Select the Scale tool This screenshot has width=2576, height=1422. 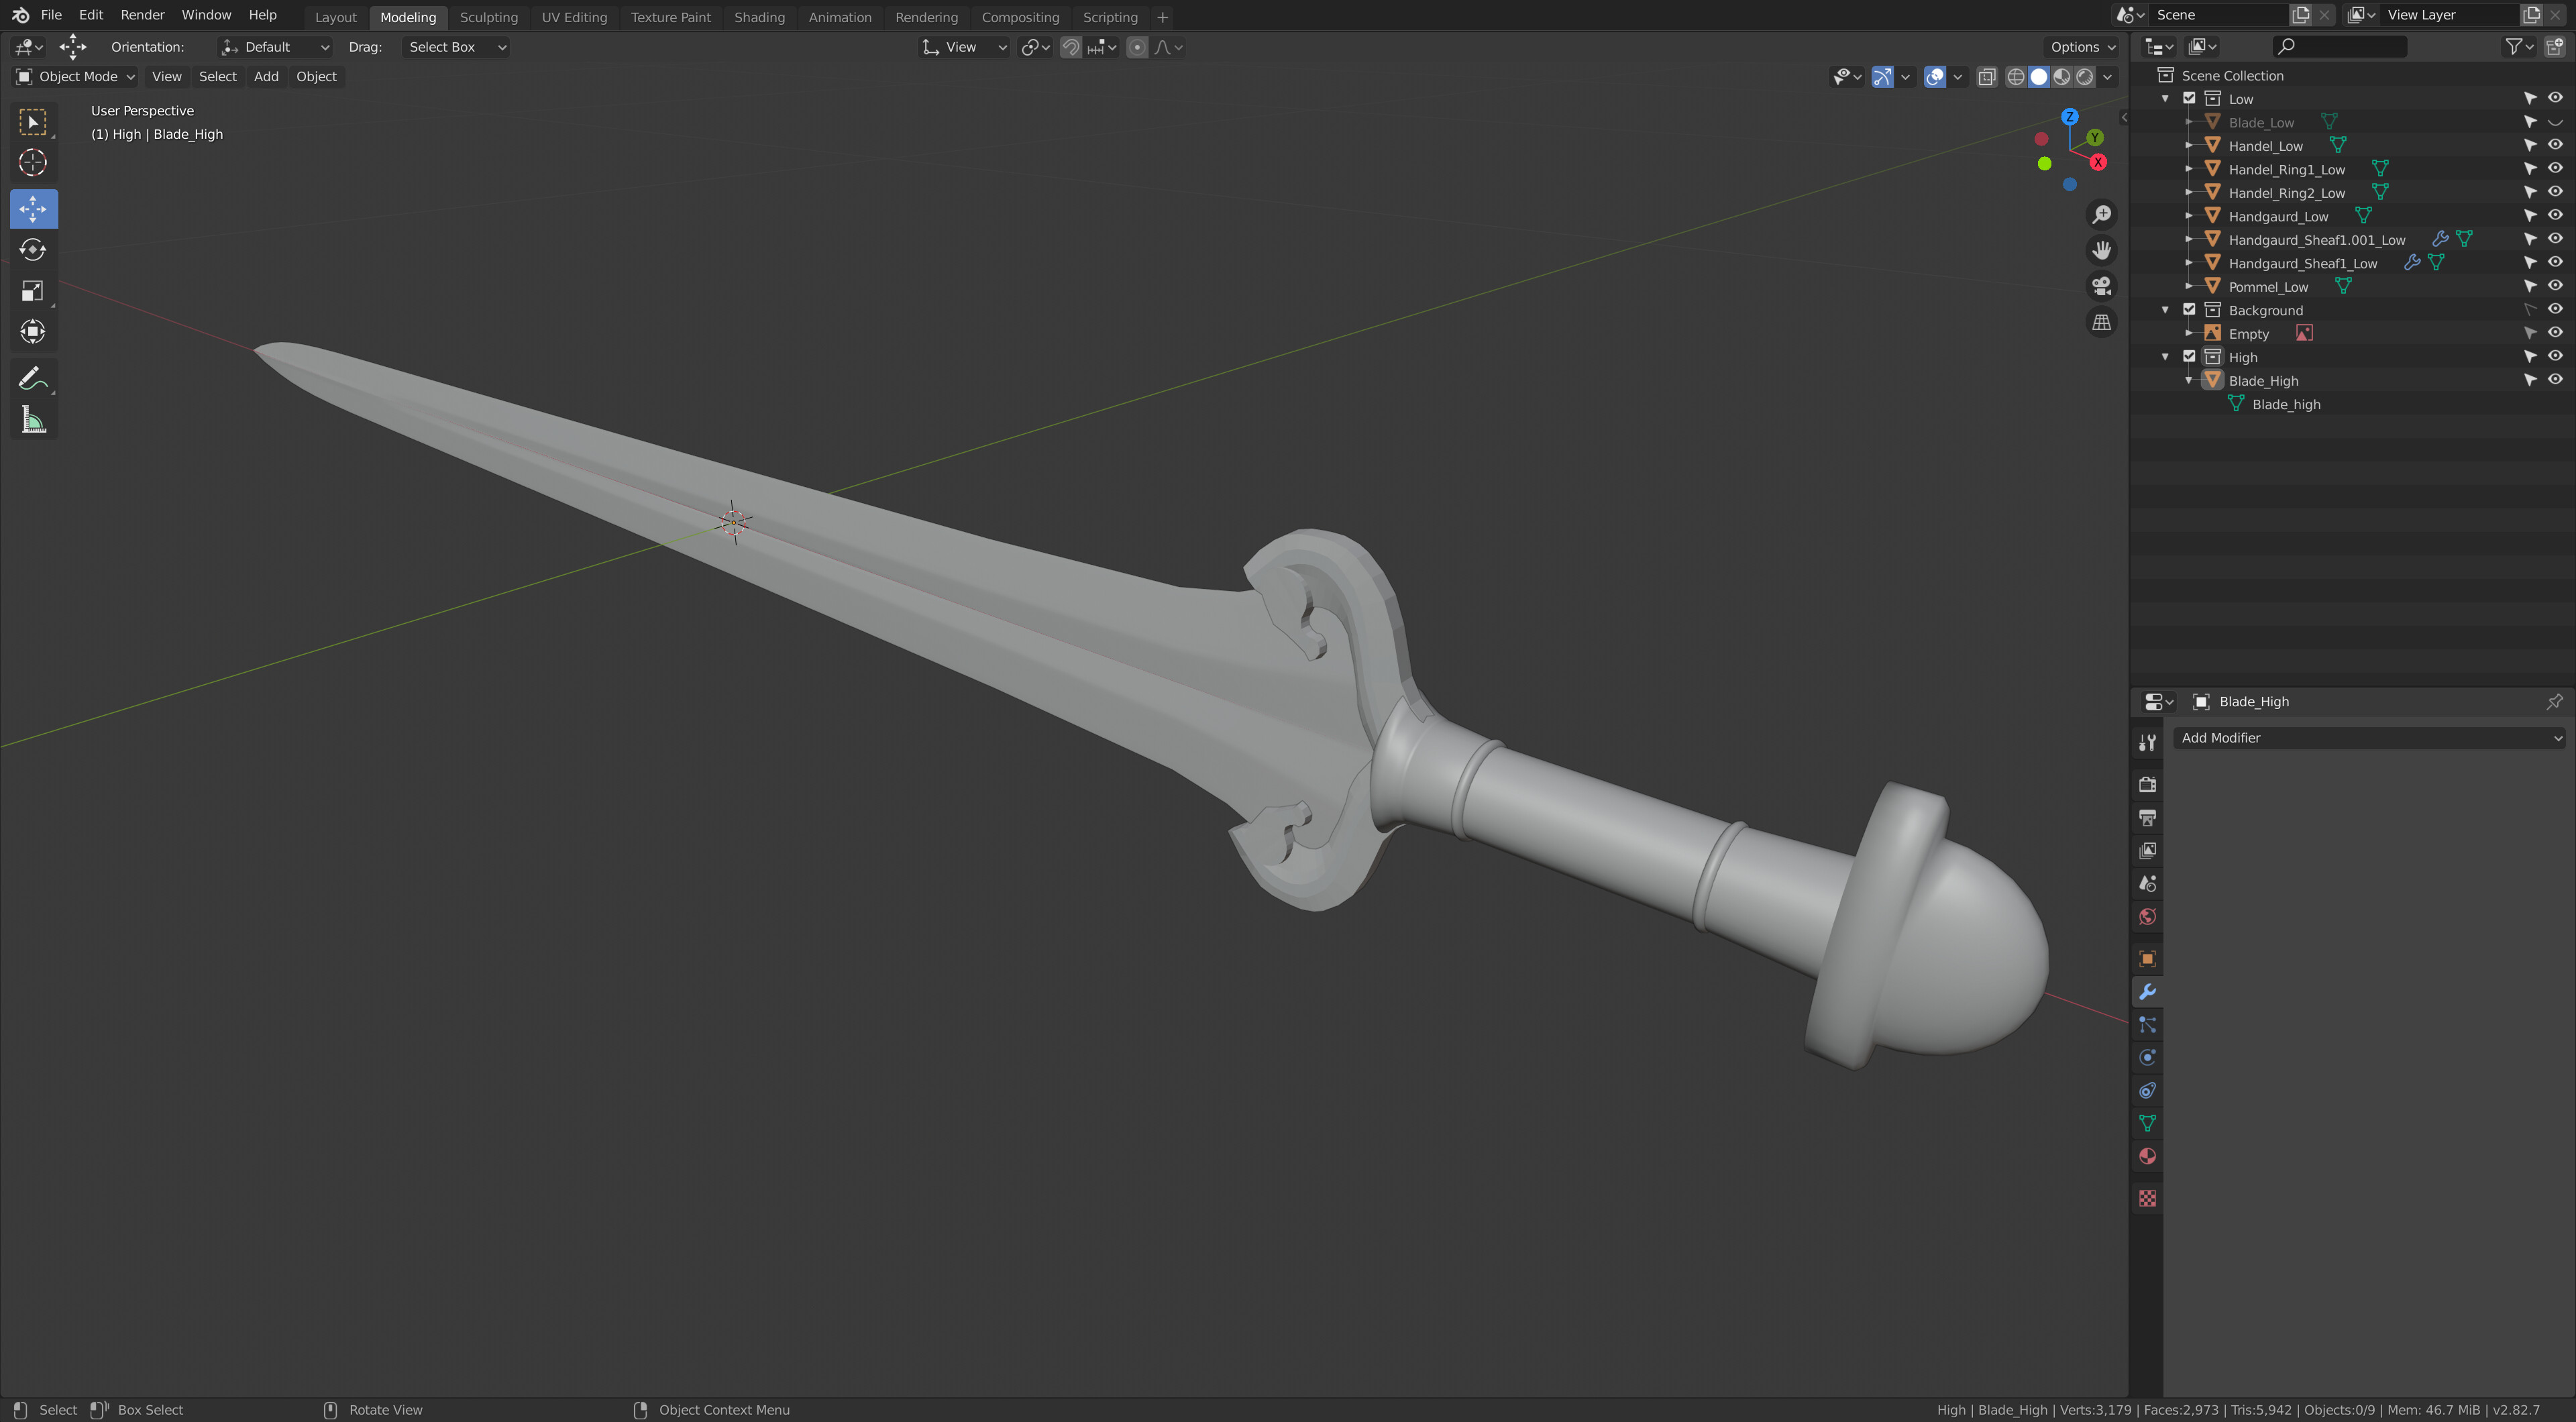33,291
